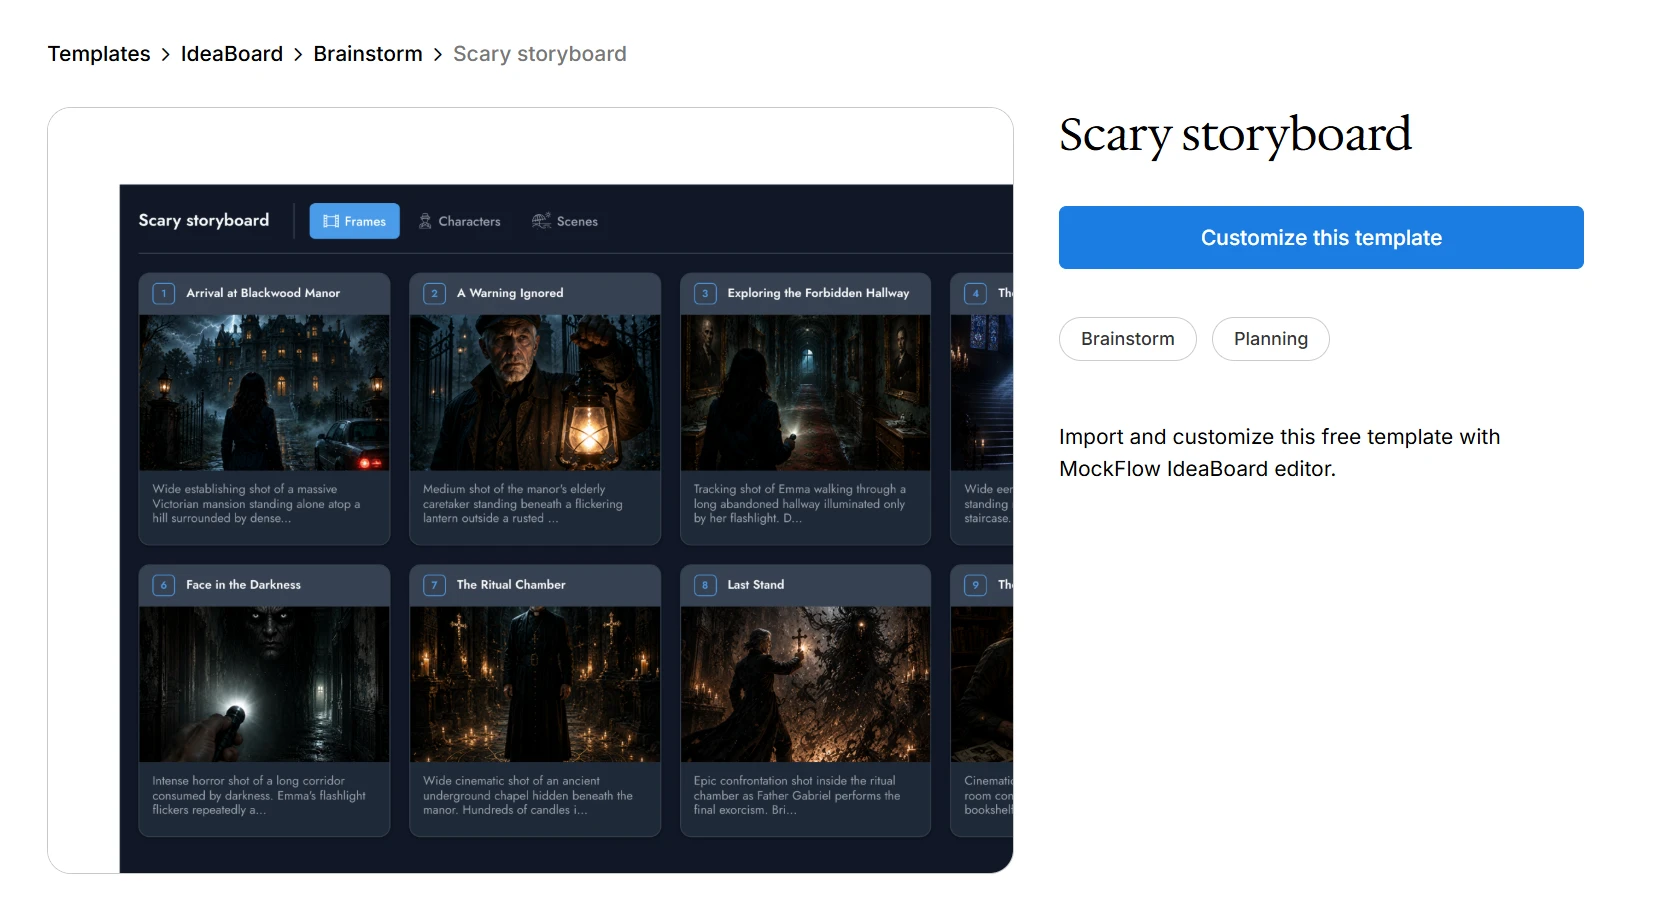Image resolution: width=1666 pixels, height=915 pixels.
Task: Switch to the Characters tab
Action: 459,221
